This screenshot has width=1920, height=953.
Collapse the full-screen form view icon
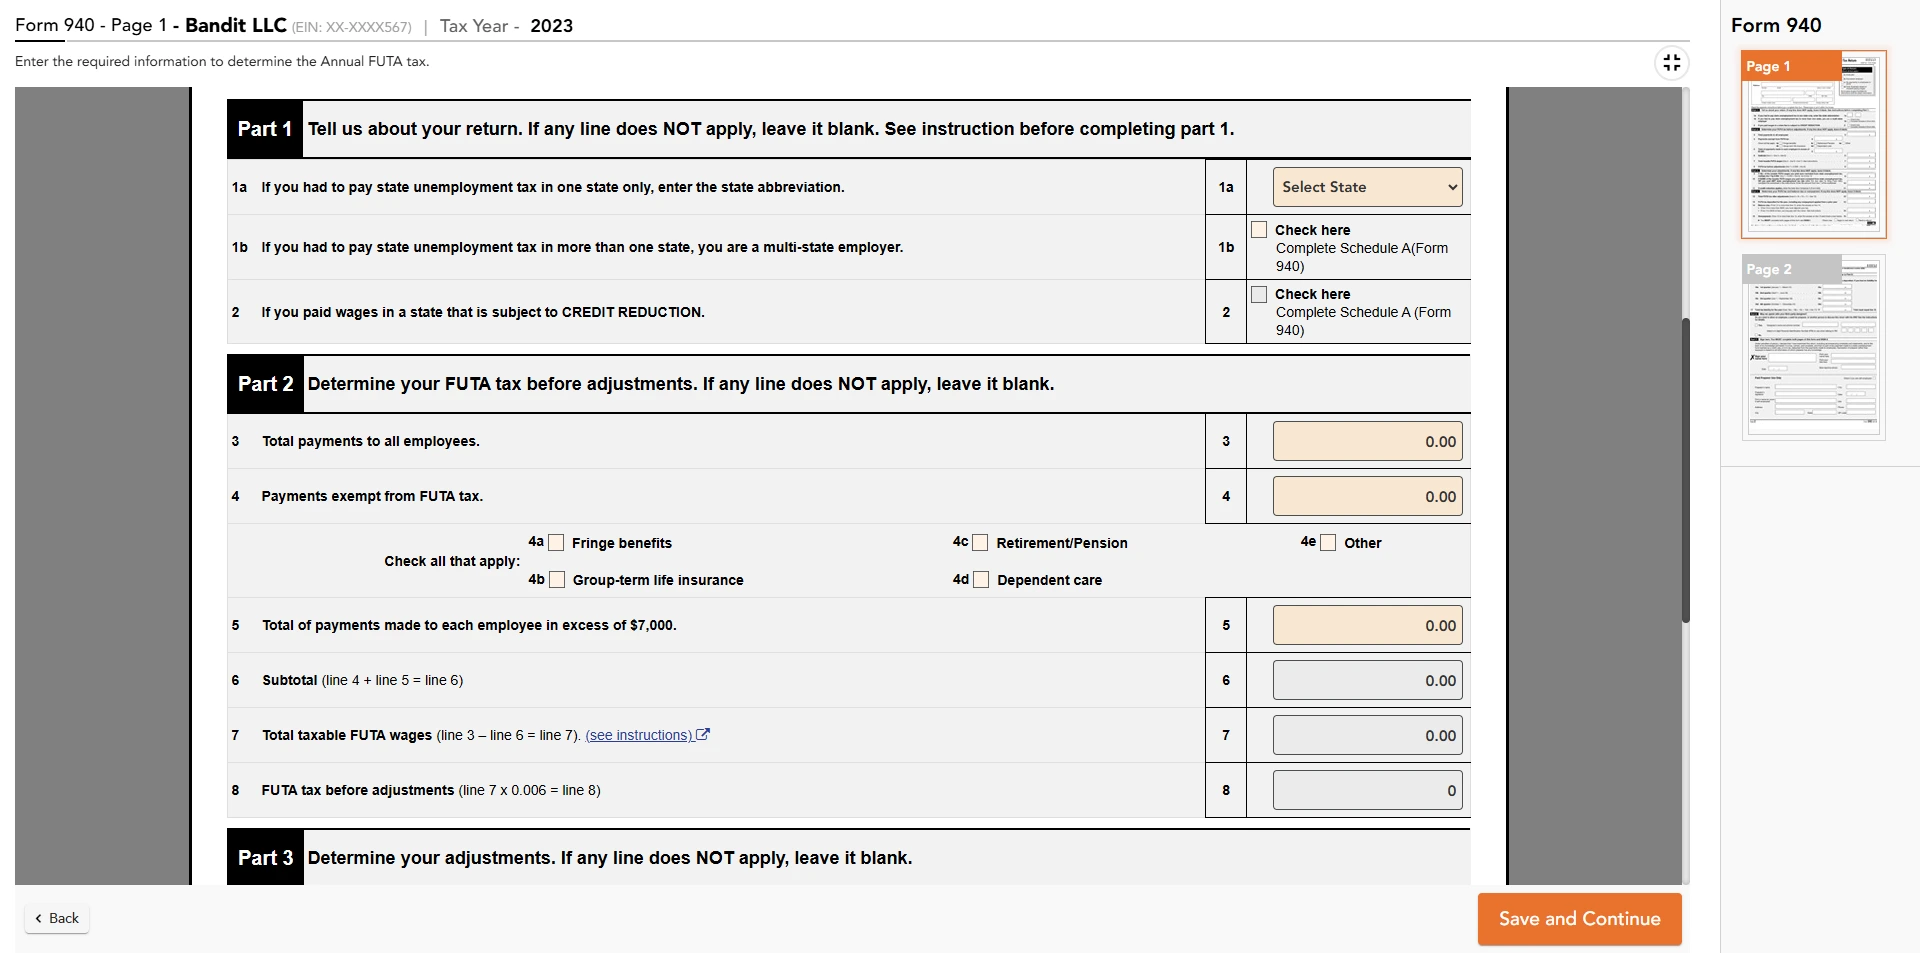click(1671, 63)
